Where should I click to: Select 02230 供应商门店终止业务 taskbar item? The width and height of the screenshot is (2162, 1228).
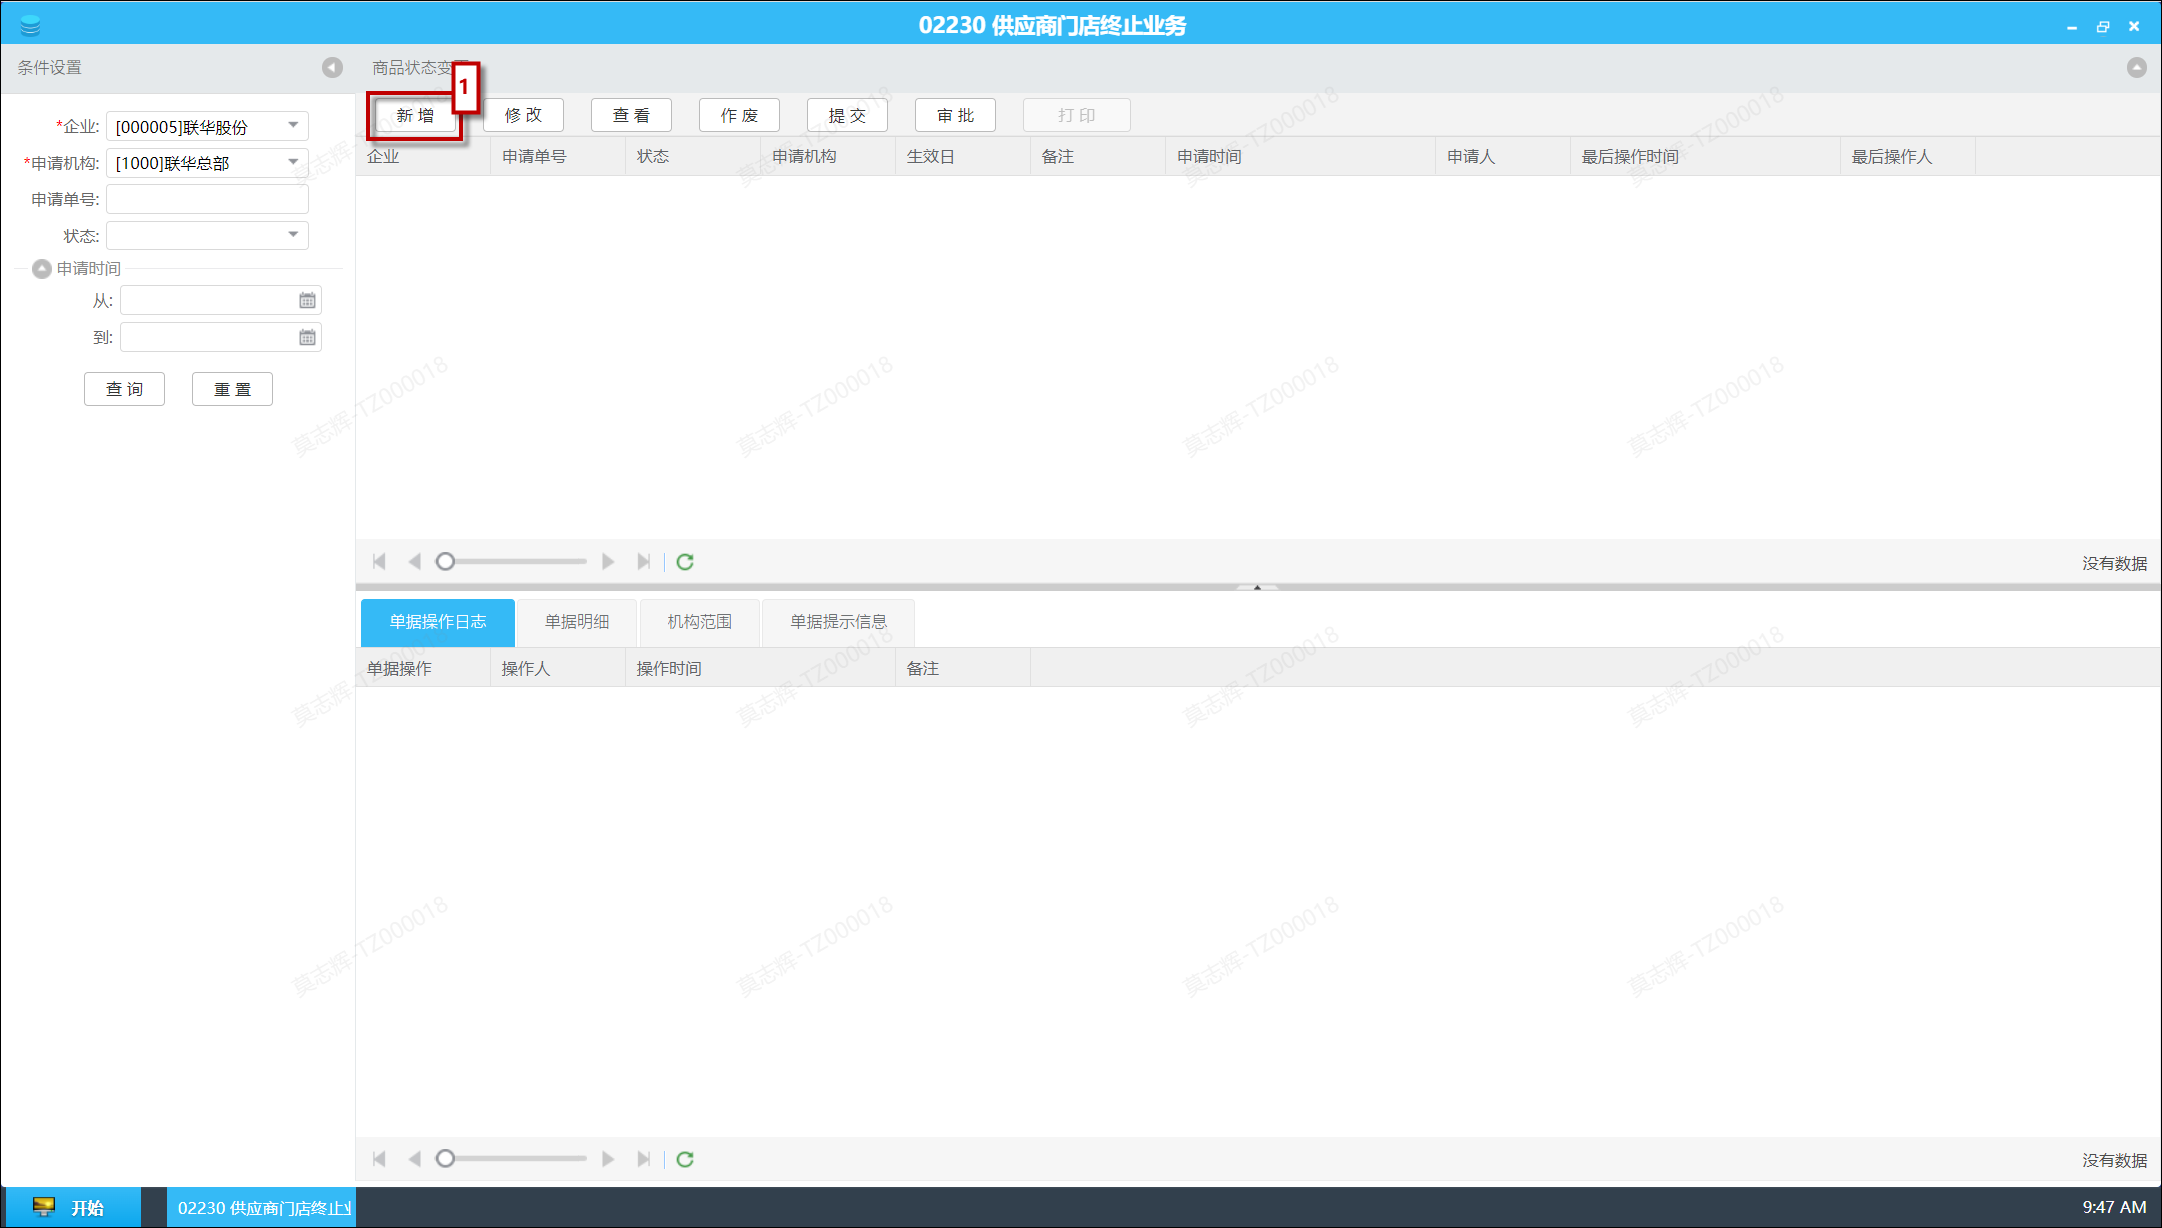(x=261, y=1207)
